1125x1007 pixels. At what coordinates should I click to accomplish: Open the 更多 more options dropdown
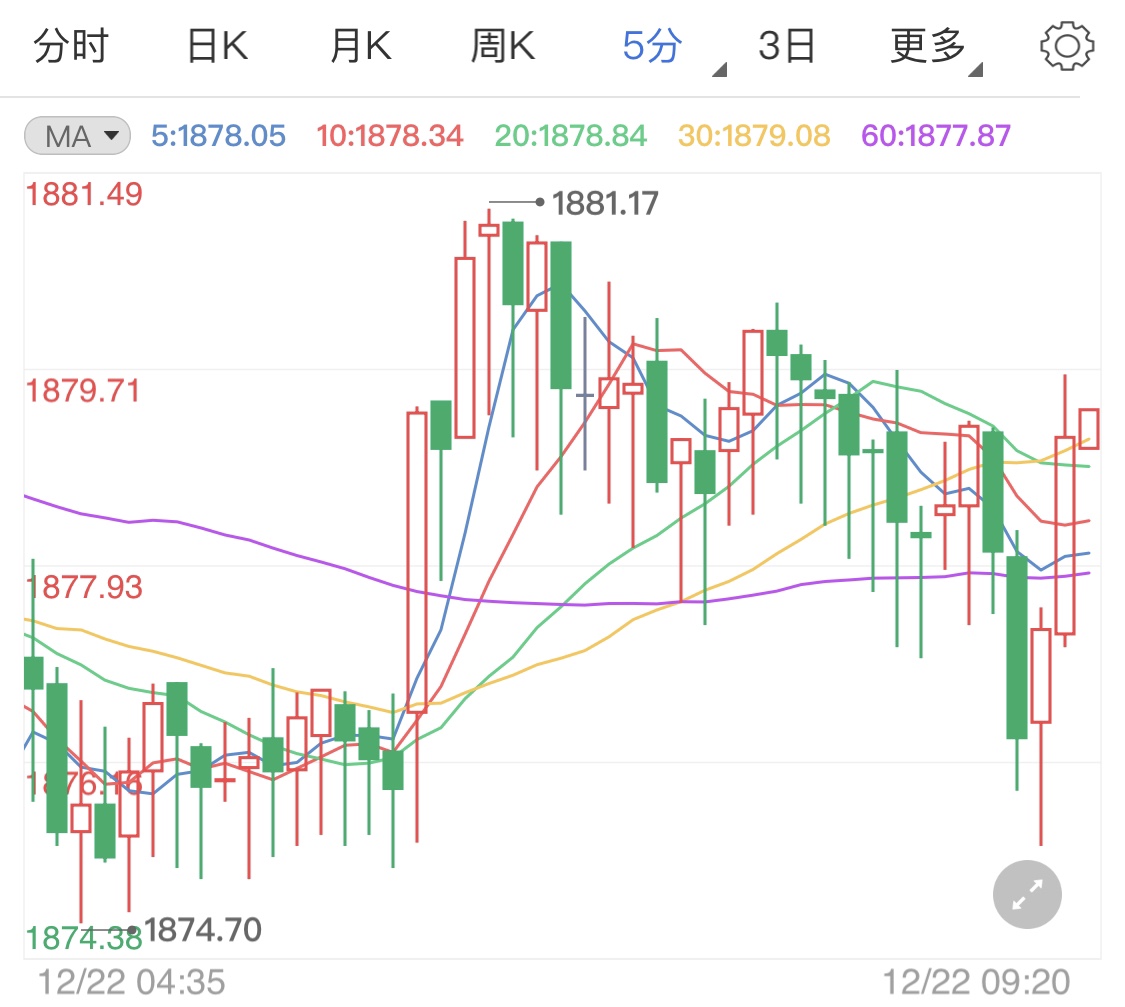[928, 44]
